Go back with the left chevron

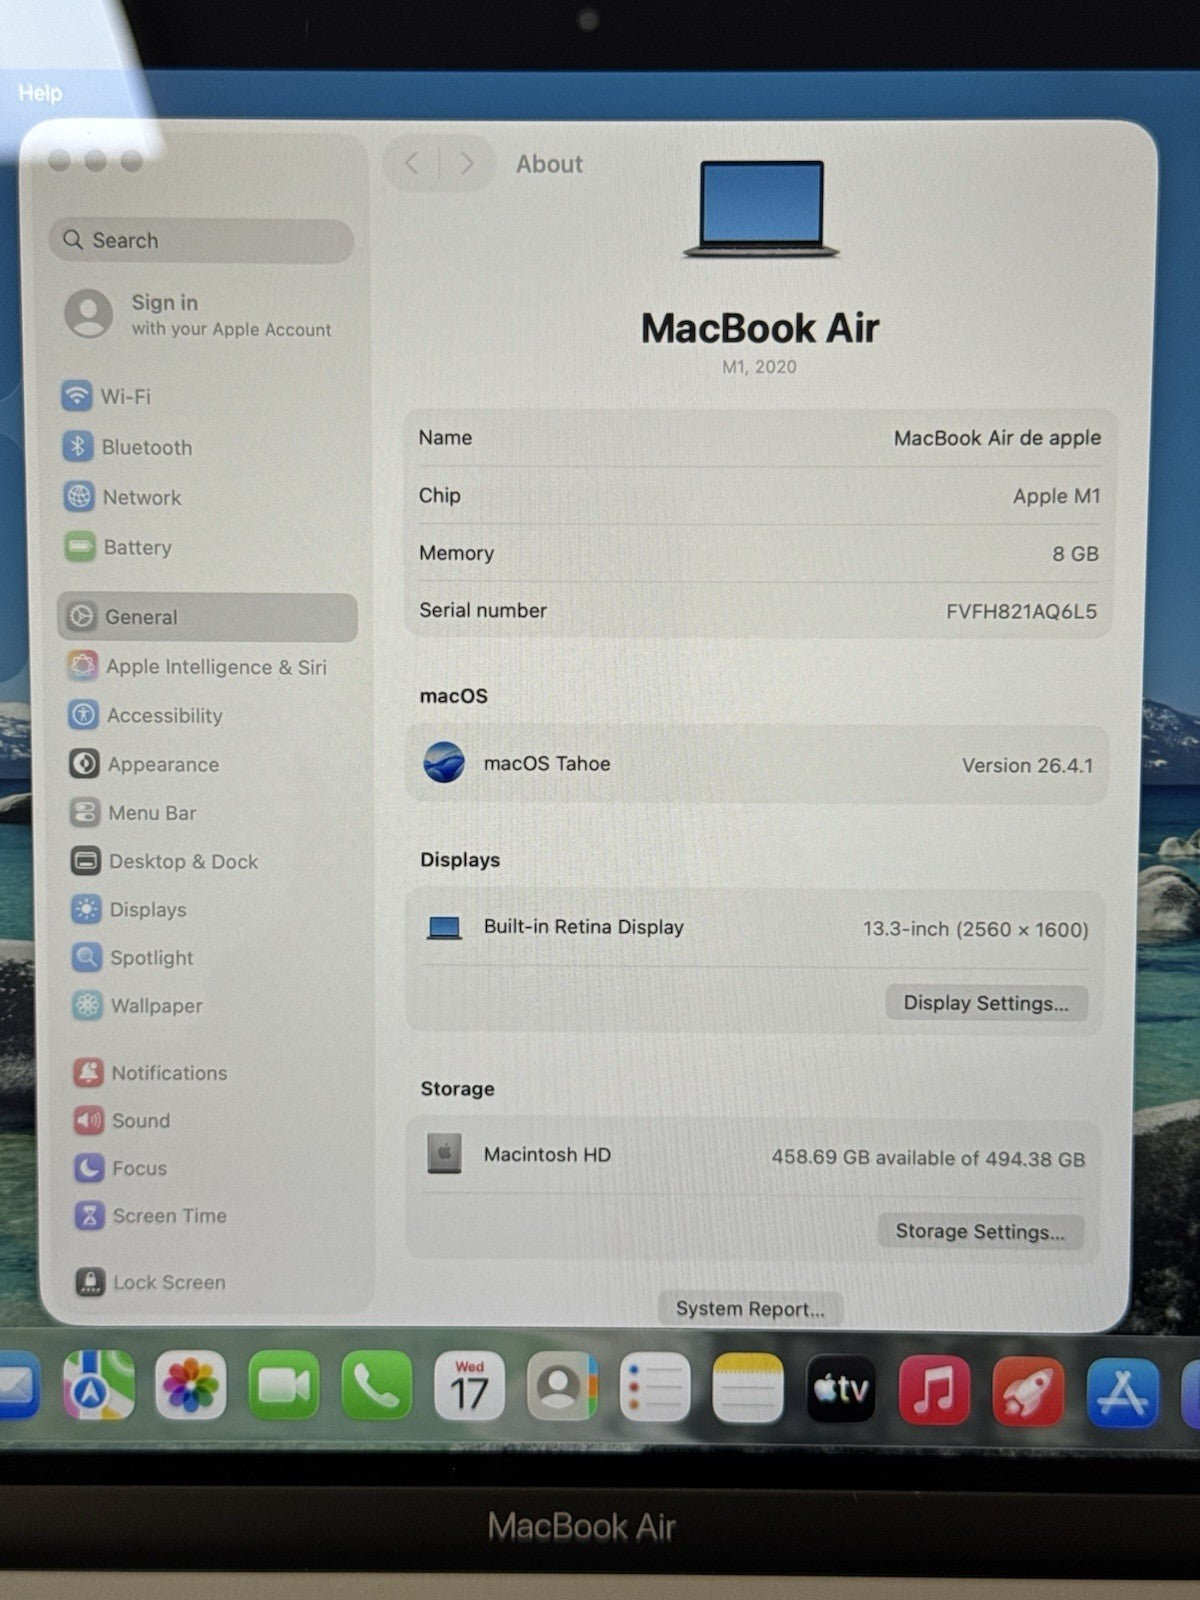412,163
